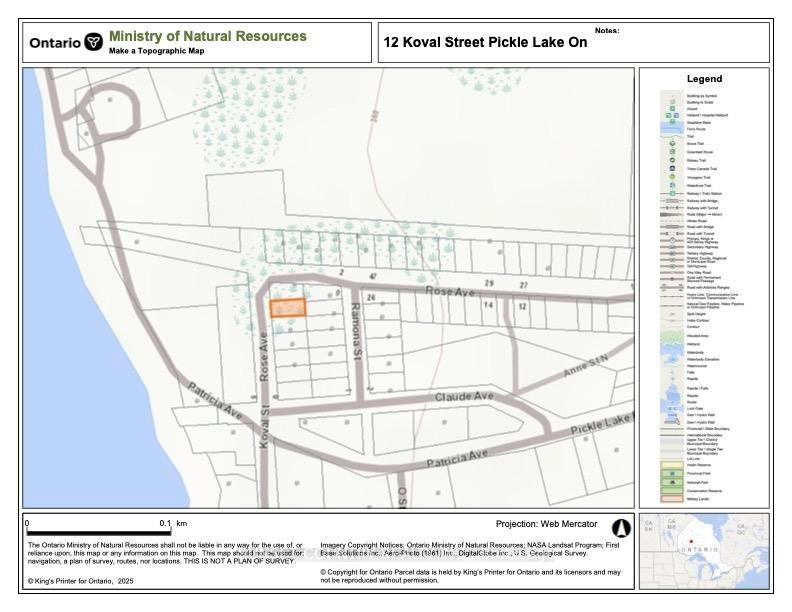Click the Provincial Park legend swatch
This screenshot has height=612, width=792.
672,474
